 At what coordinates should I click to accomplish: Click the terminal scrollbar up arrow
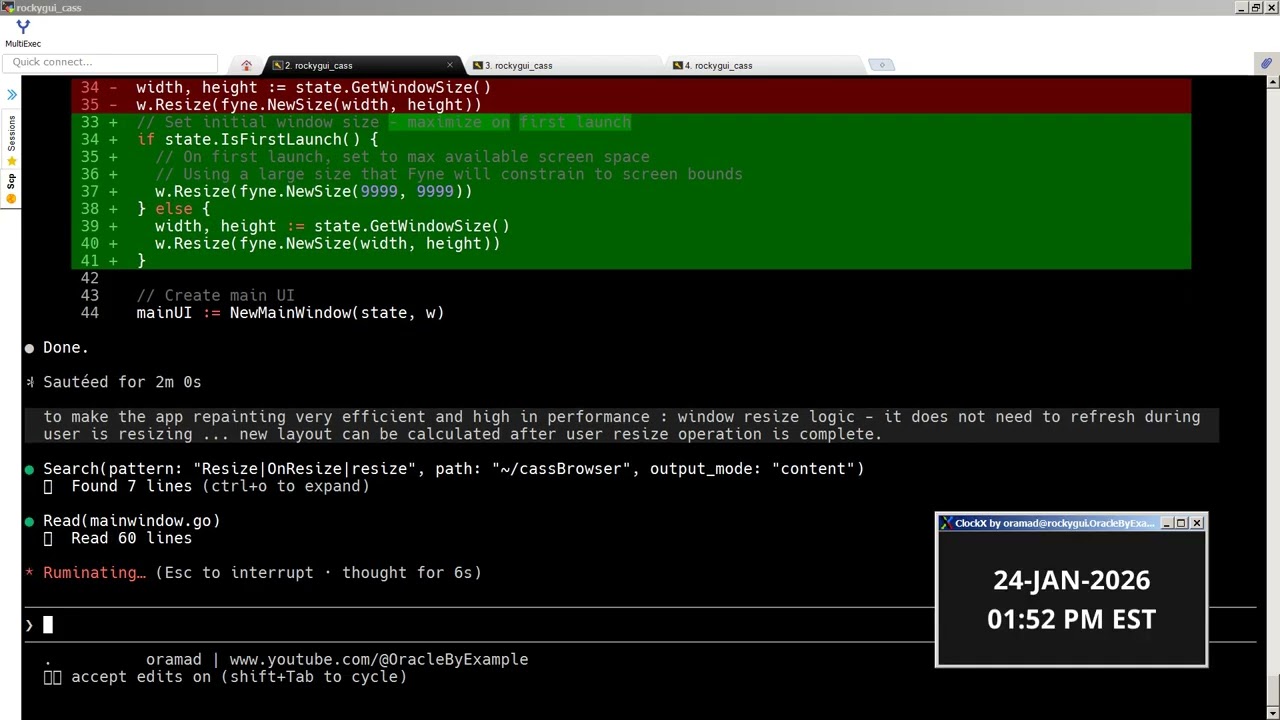point(1272,84)
